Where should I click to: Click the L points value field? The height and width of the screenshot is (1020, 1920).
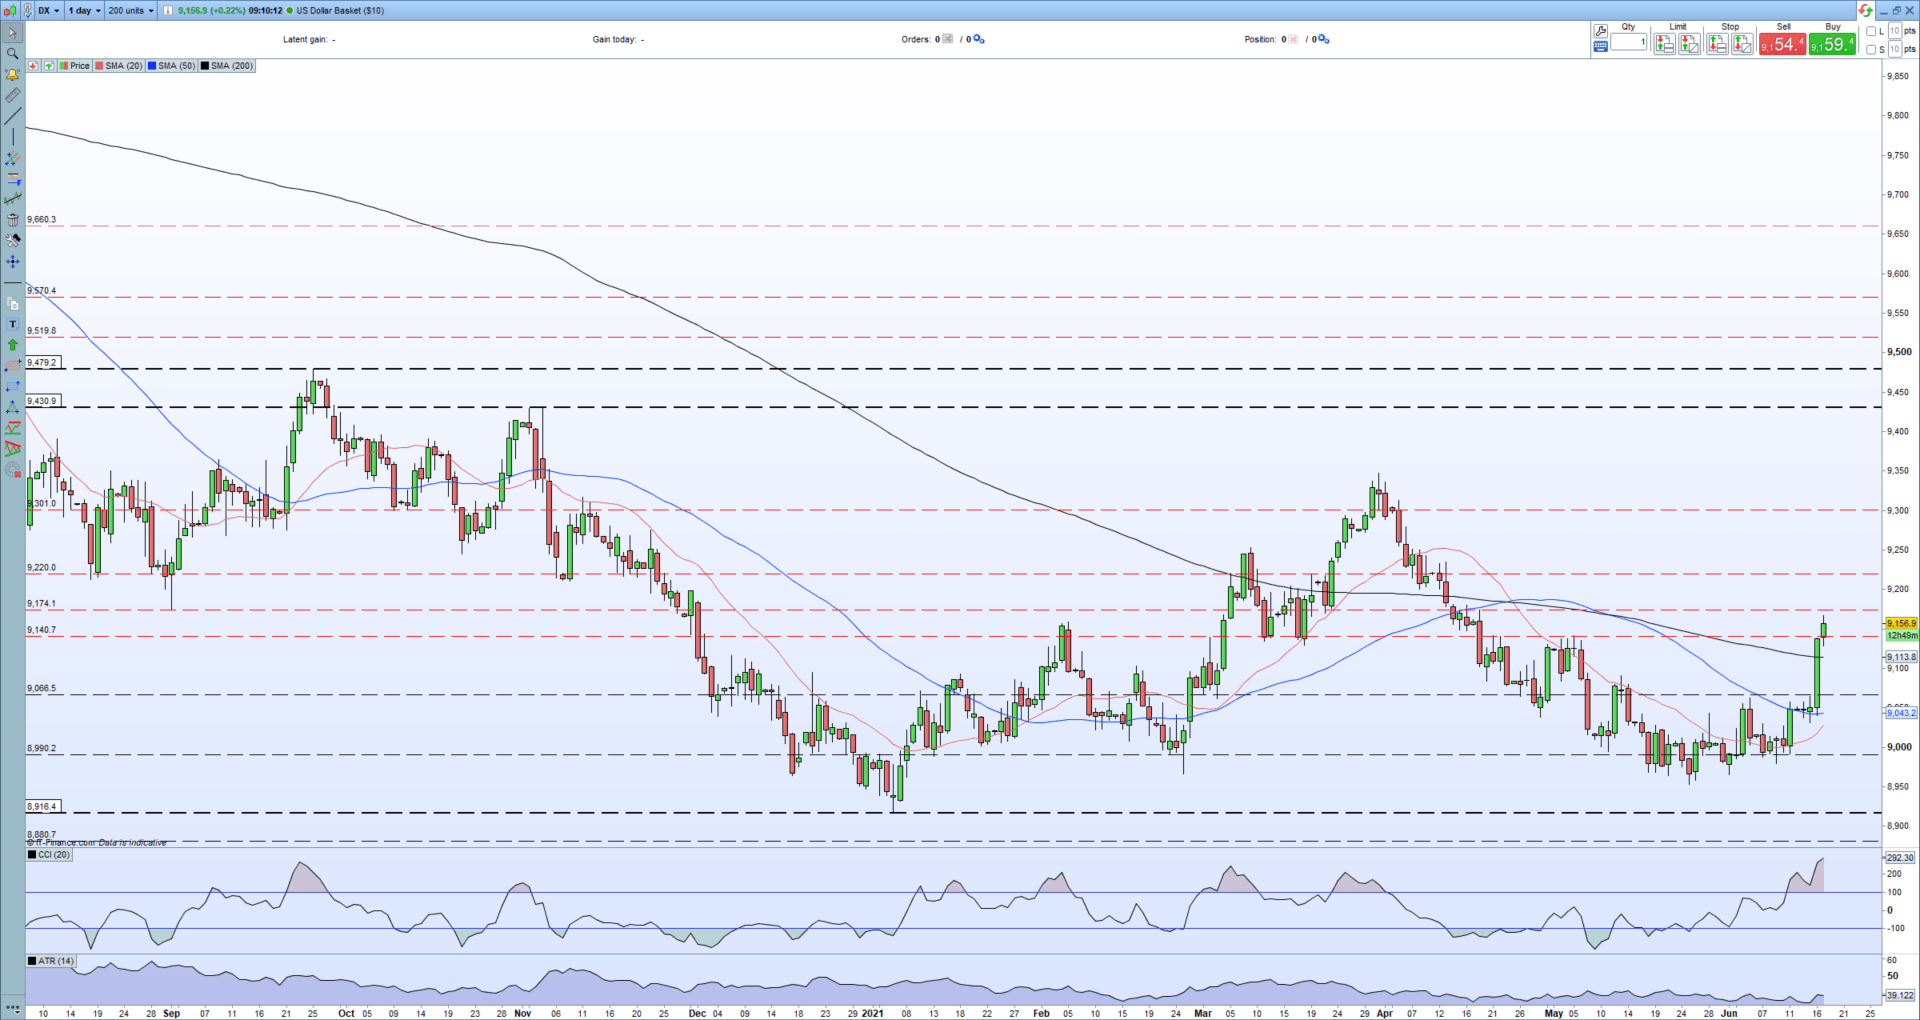tap(1895, 31)
